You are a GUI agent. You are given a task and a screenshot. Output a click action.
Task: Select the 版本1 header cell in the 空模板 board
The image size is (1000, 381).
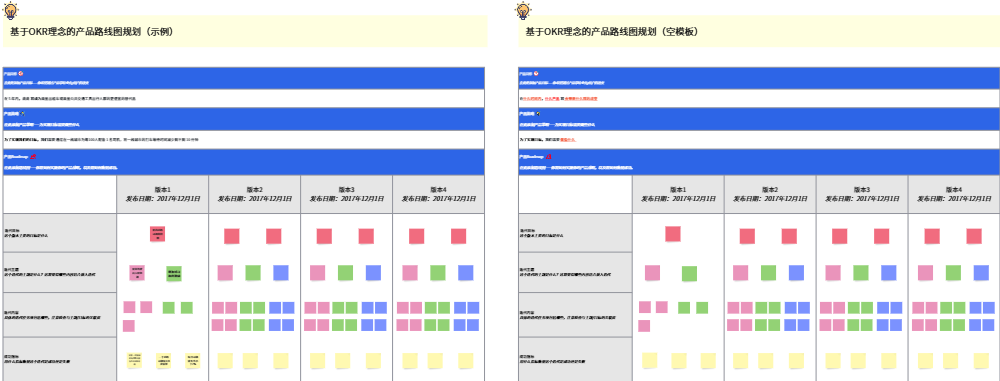[x=678, y=195]
